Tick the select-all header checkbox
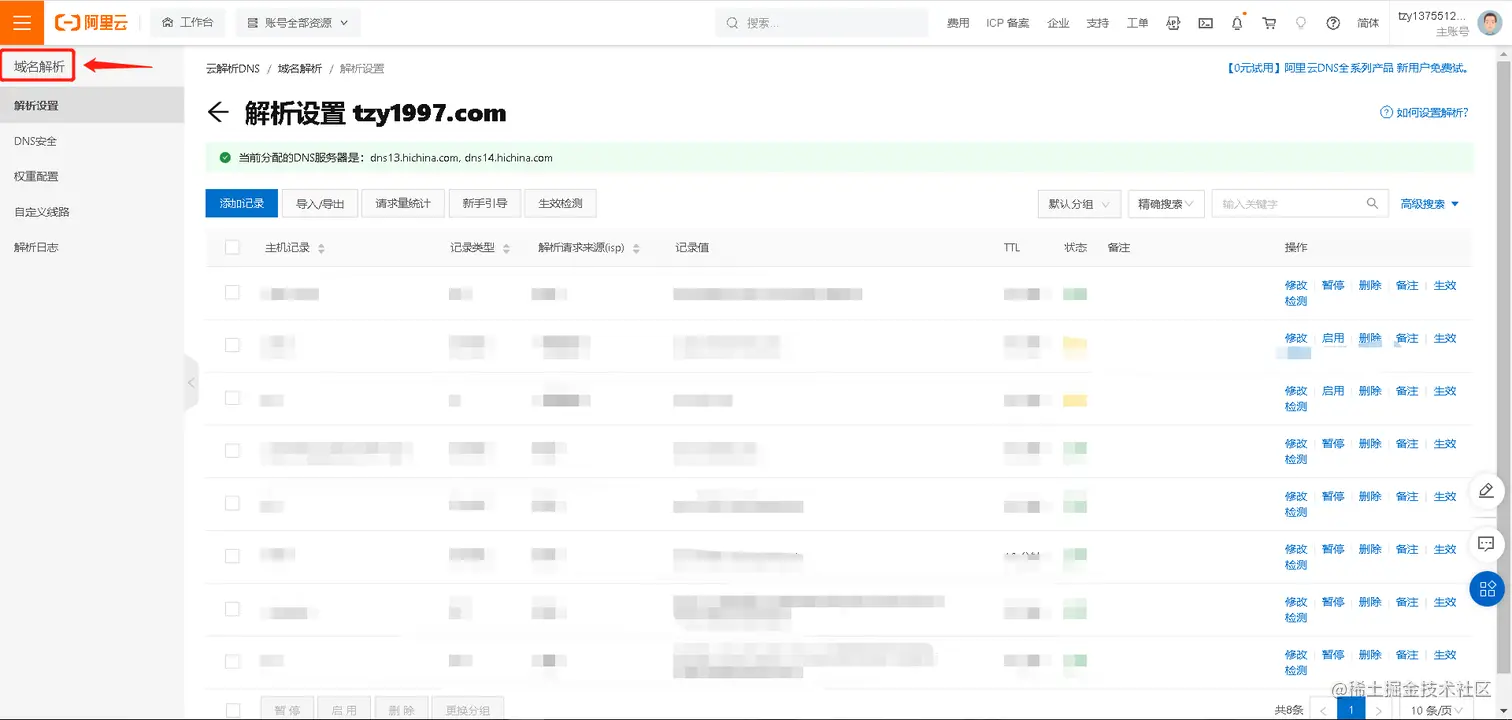The image size is (1512, 720). 232,247
